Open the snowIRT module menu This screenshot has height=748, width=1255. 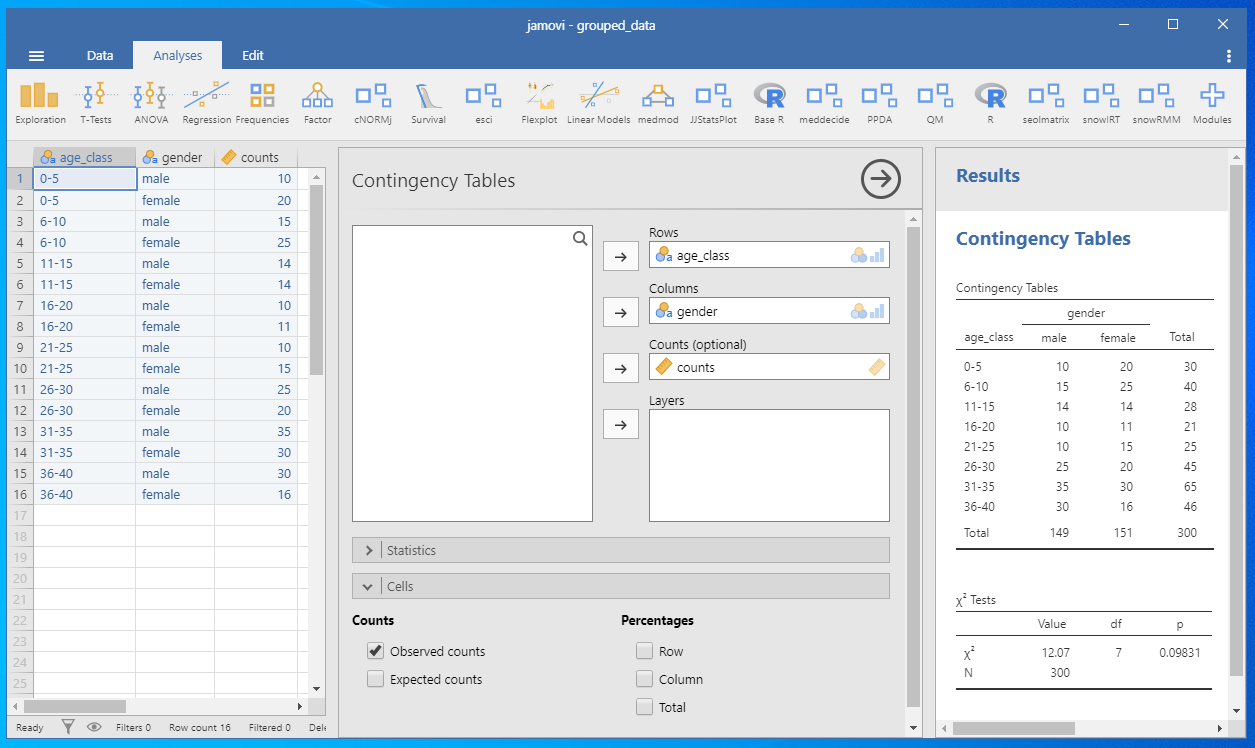click(x=1101, y=103)
